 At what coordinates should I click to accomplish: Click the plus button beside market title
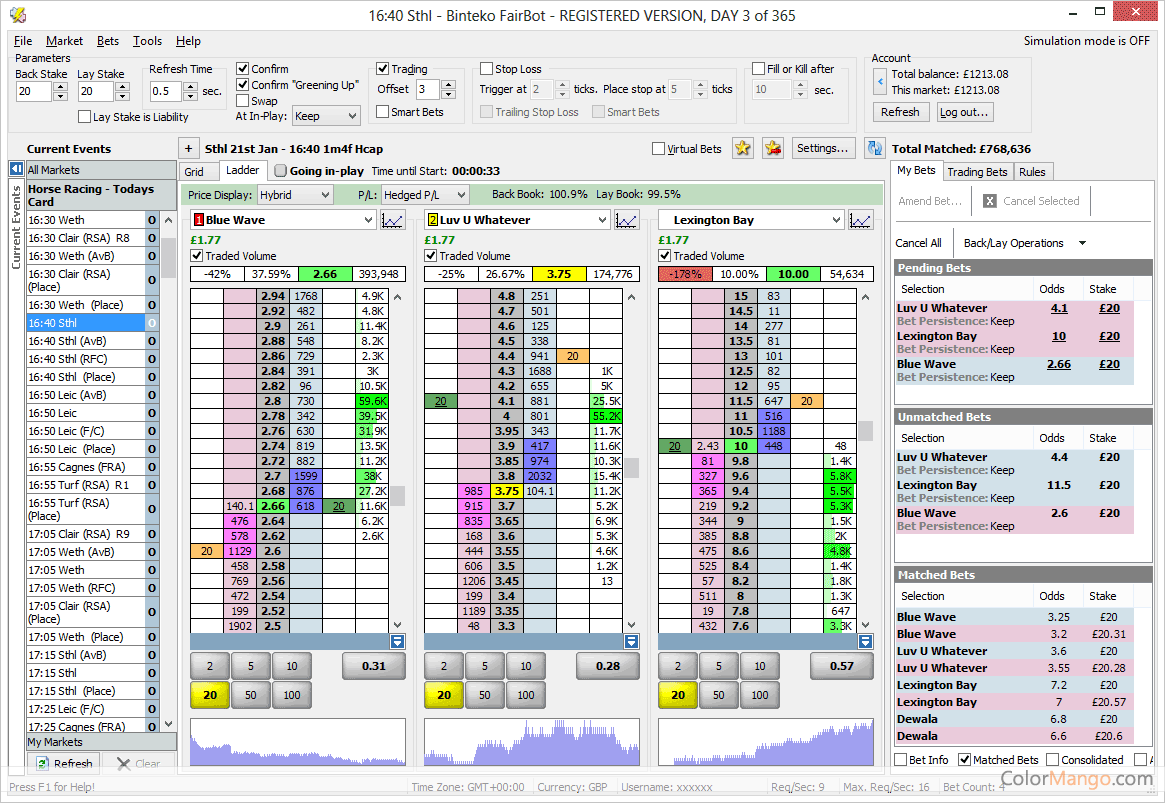[x=189, y=148]
